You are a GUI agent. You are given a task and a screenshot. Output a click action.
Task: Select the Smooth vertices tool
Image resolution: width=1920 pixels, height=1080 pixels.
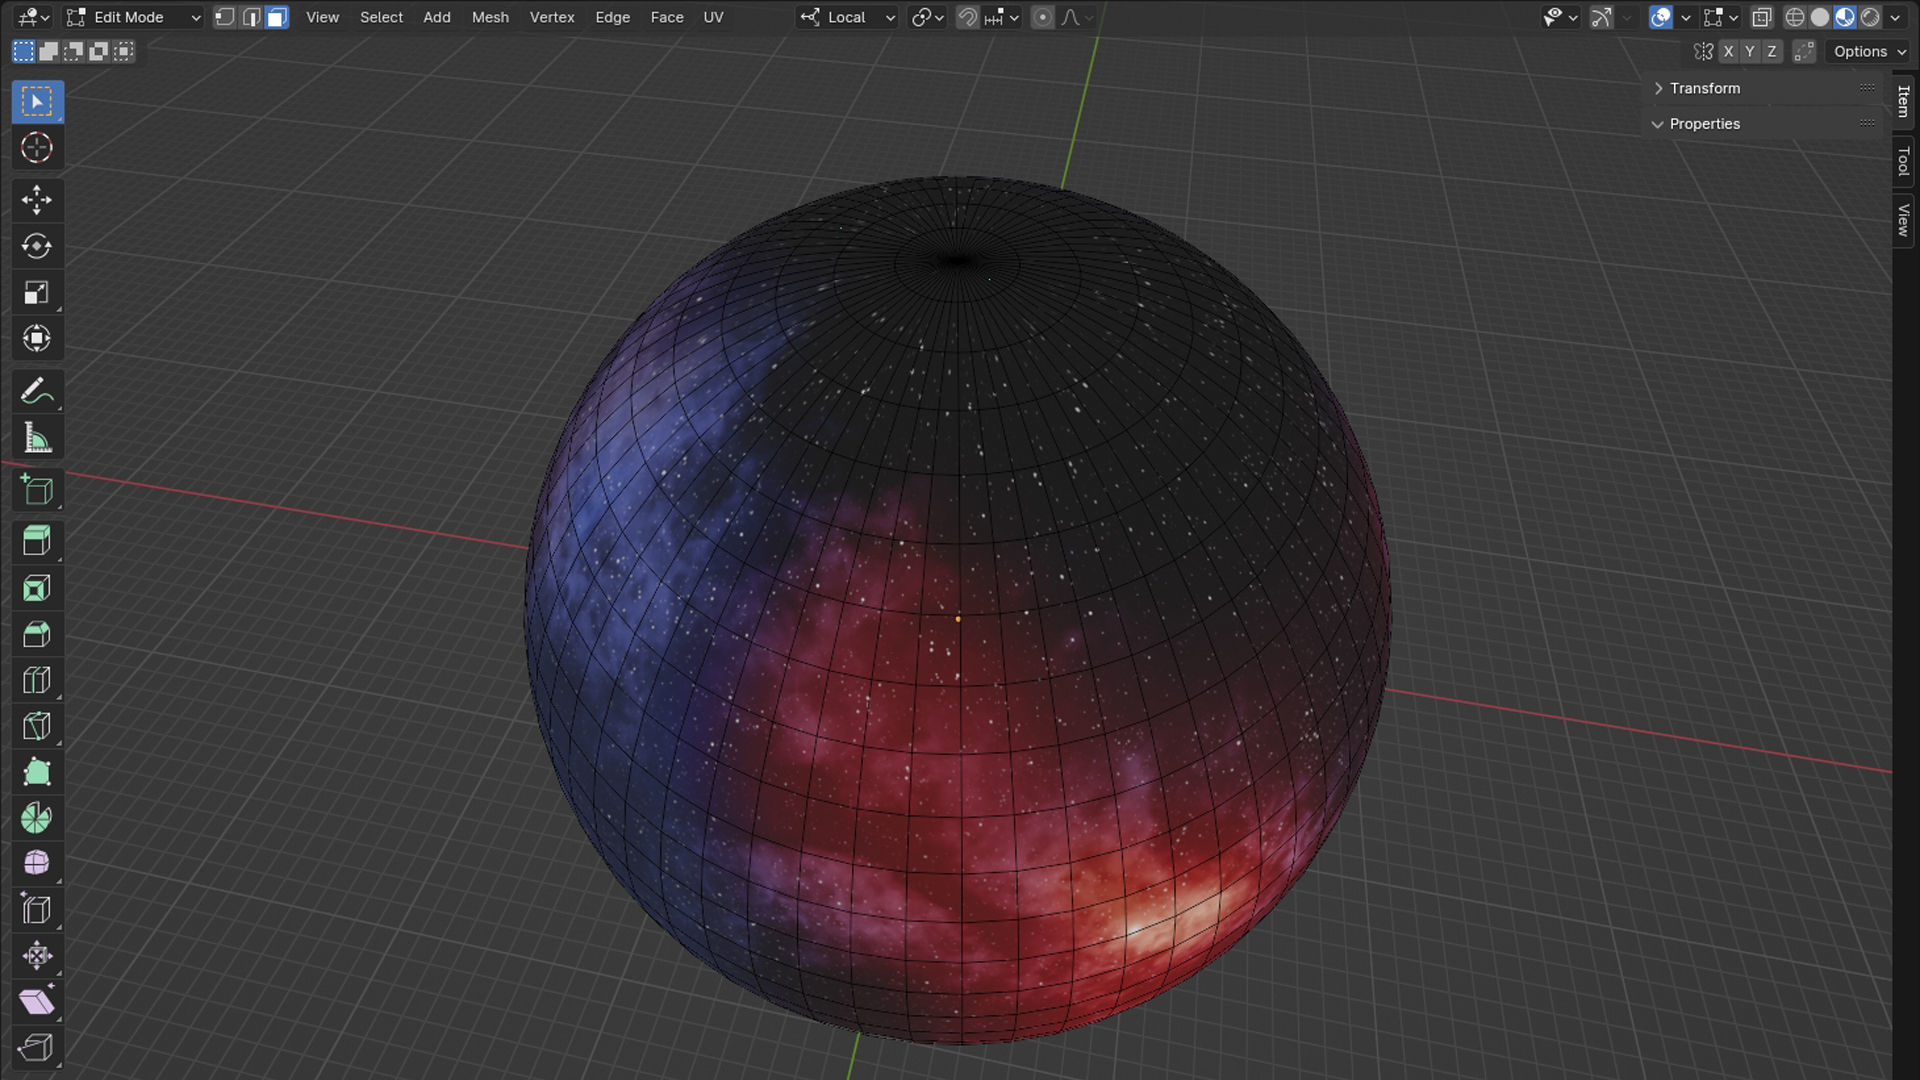click(37, 863)
